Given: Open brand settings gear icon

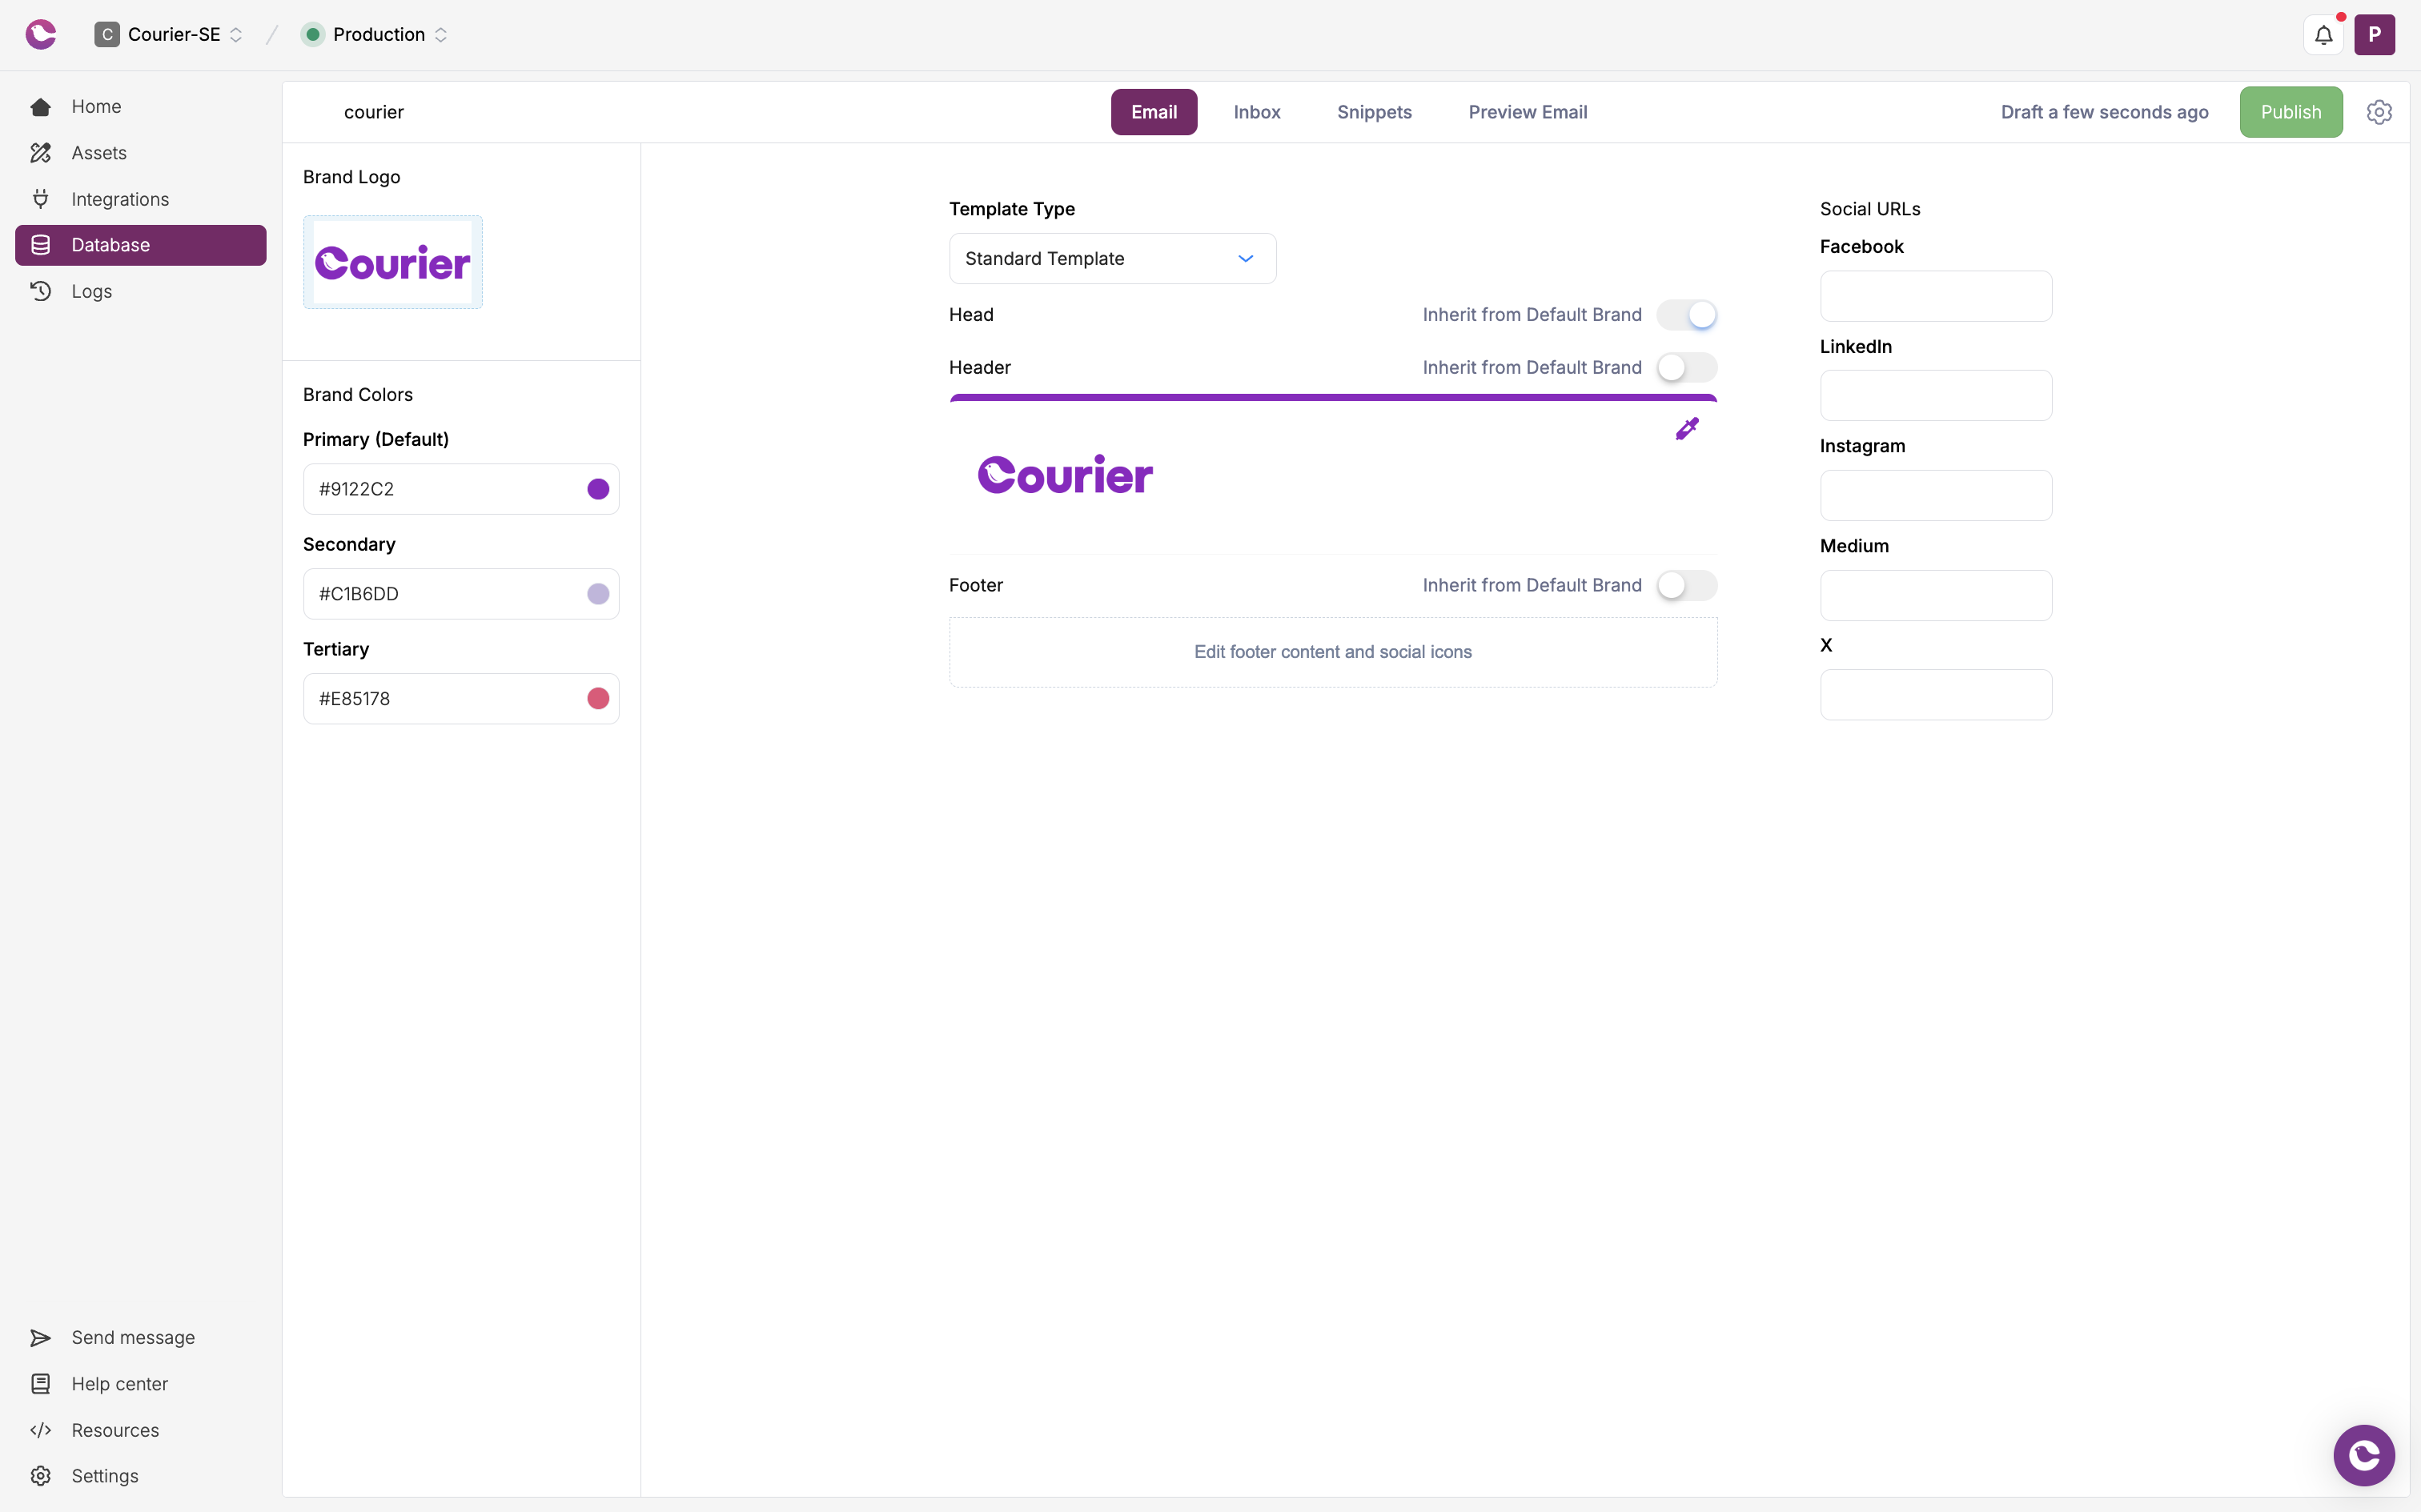Looking at the screenshot, I should tap(2379, 112).
